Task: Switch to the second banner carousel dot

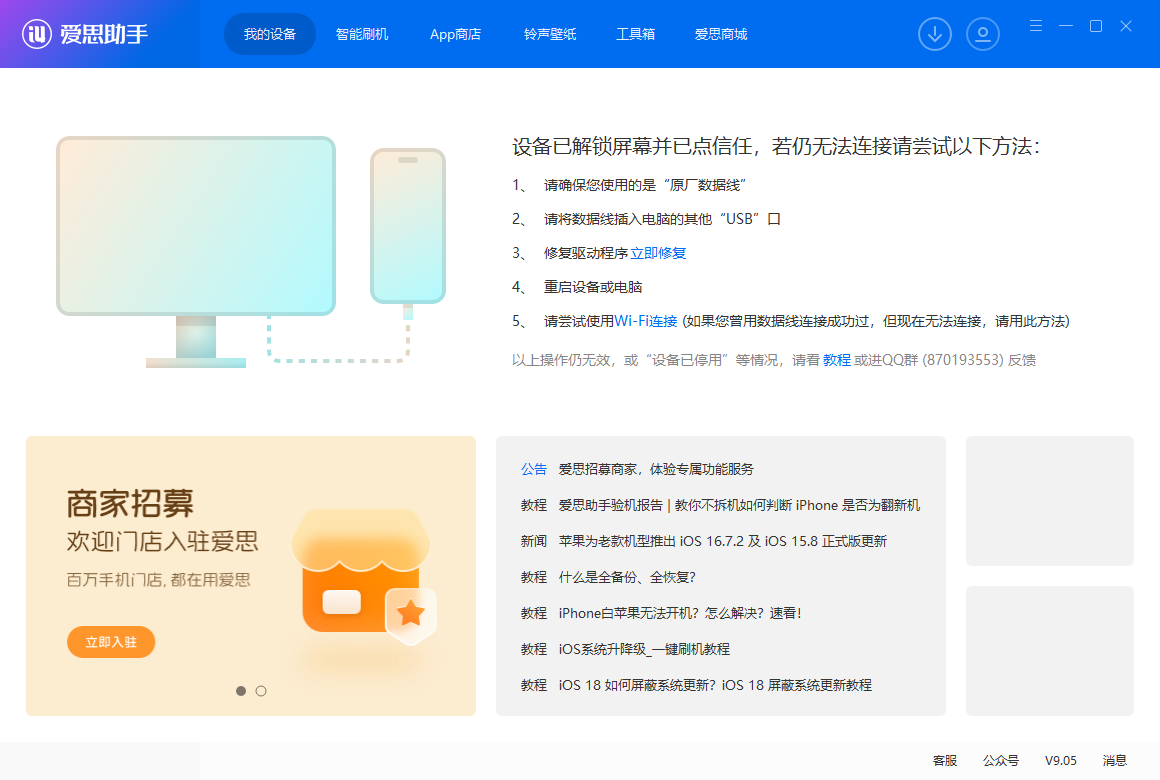Action: click(261, 691)
